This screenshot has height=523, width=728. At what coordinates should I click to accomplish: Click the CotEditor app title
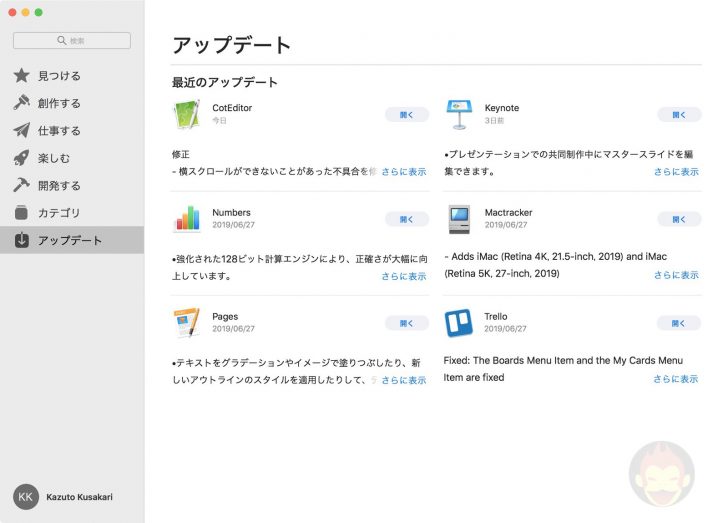coord(232,108)
